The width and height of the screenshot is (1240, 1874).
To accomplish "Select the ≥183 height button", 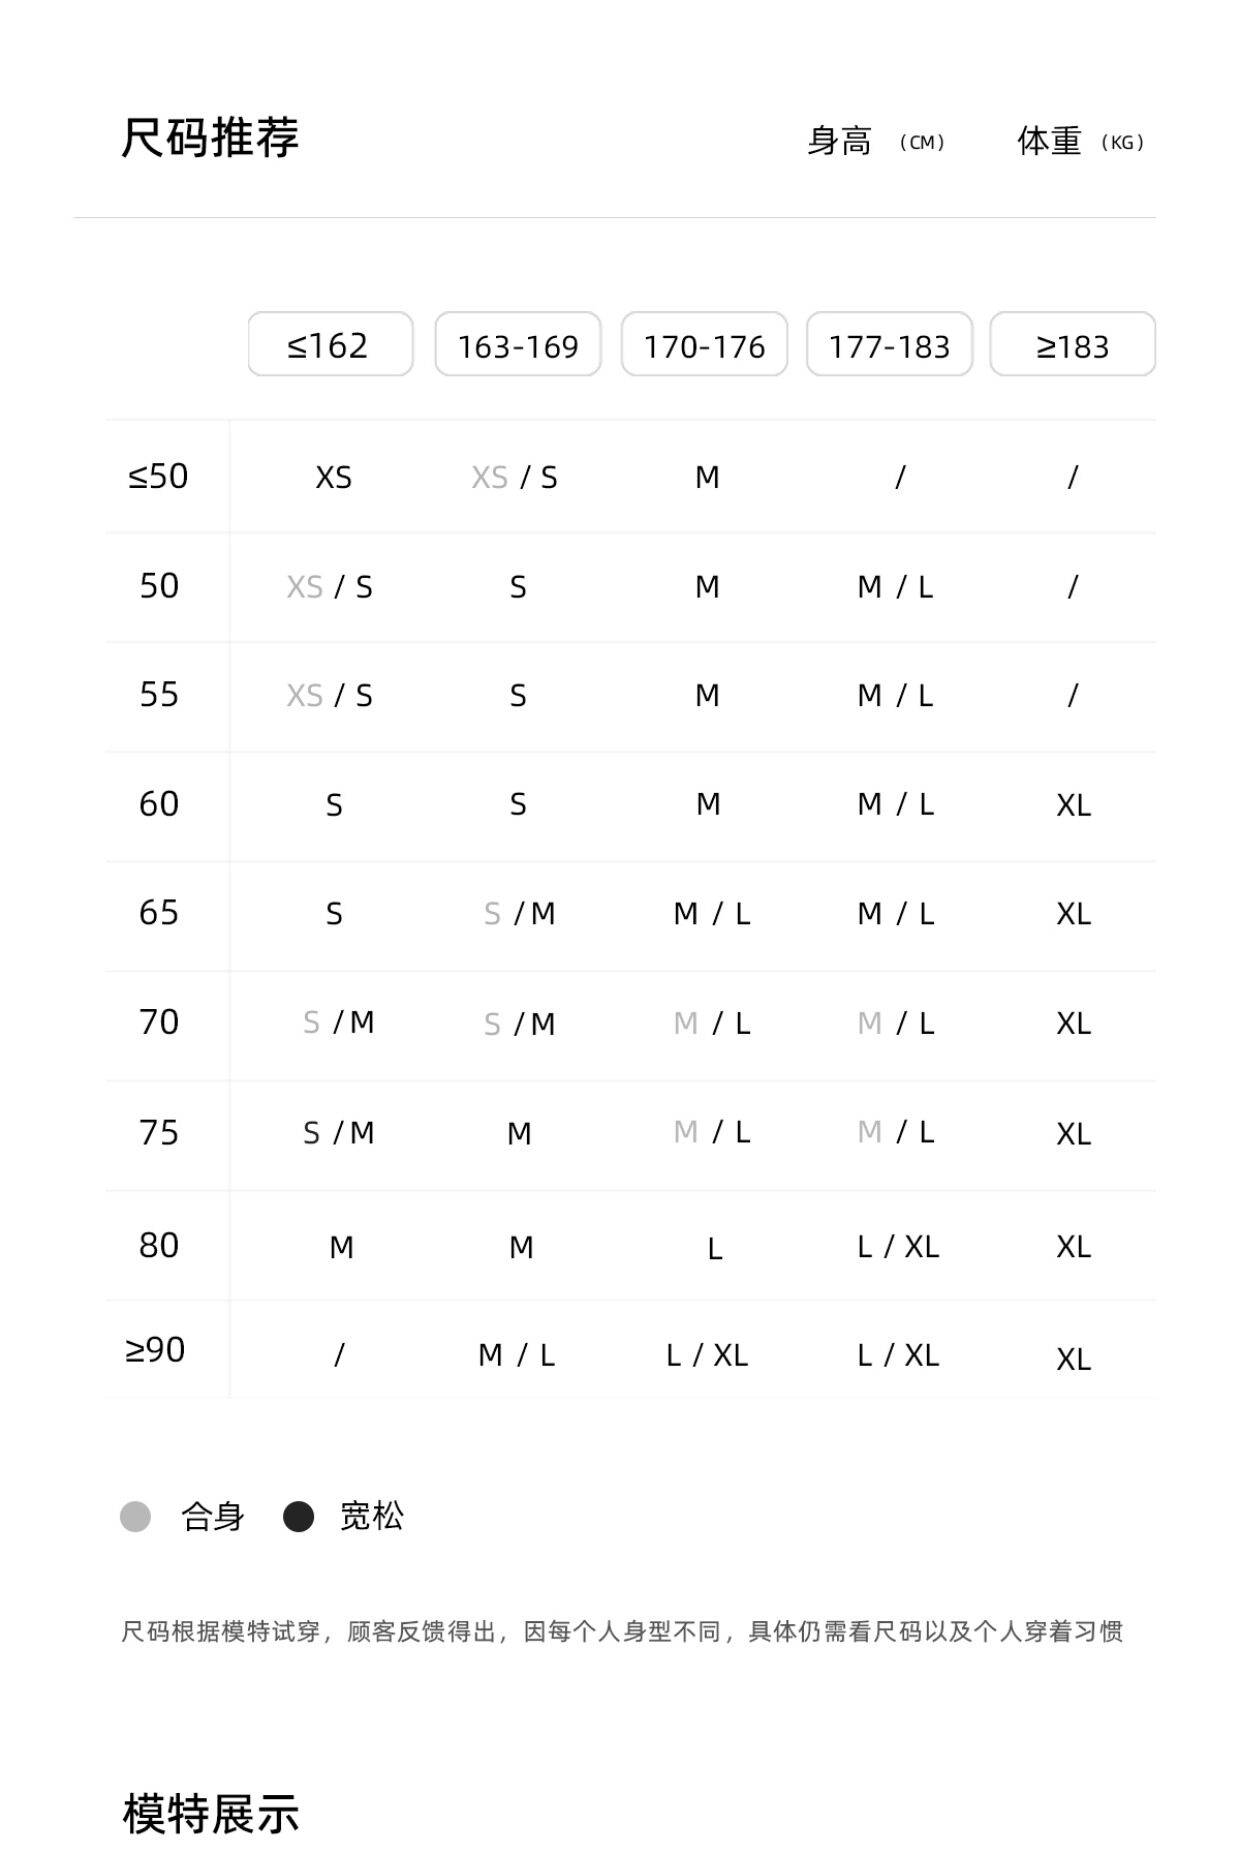I will (x=1072, y=345).
